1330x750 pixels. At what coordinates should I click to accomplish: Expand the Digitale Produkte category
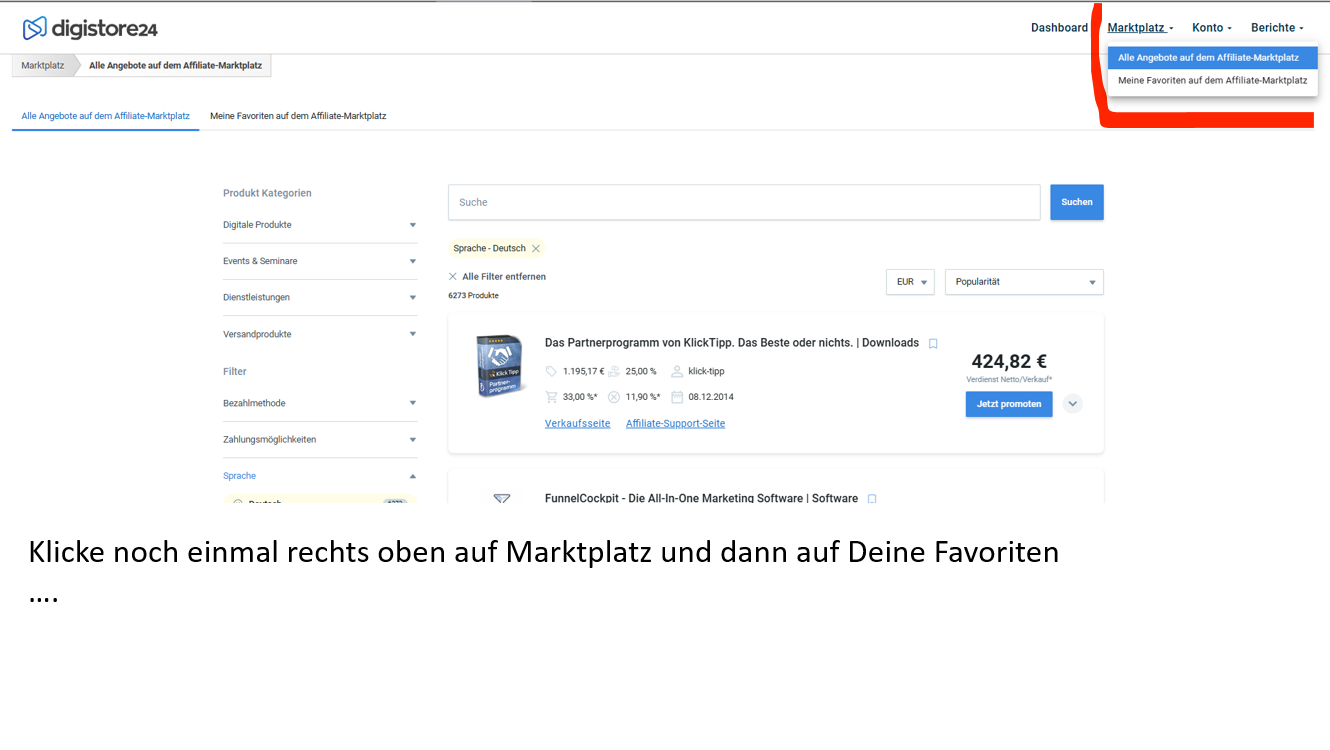coord(412,225)
